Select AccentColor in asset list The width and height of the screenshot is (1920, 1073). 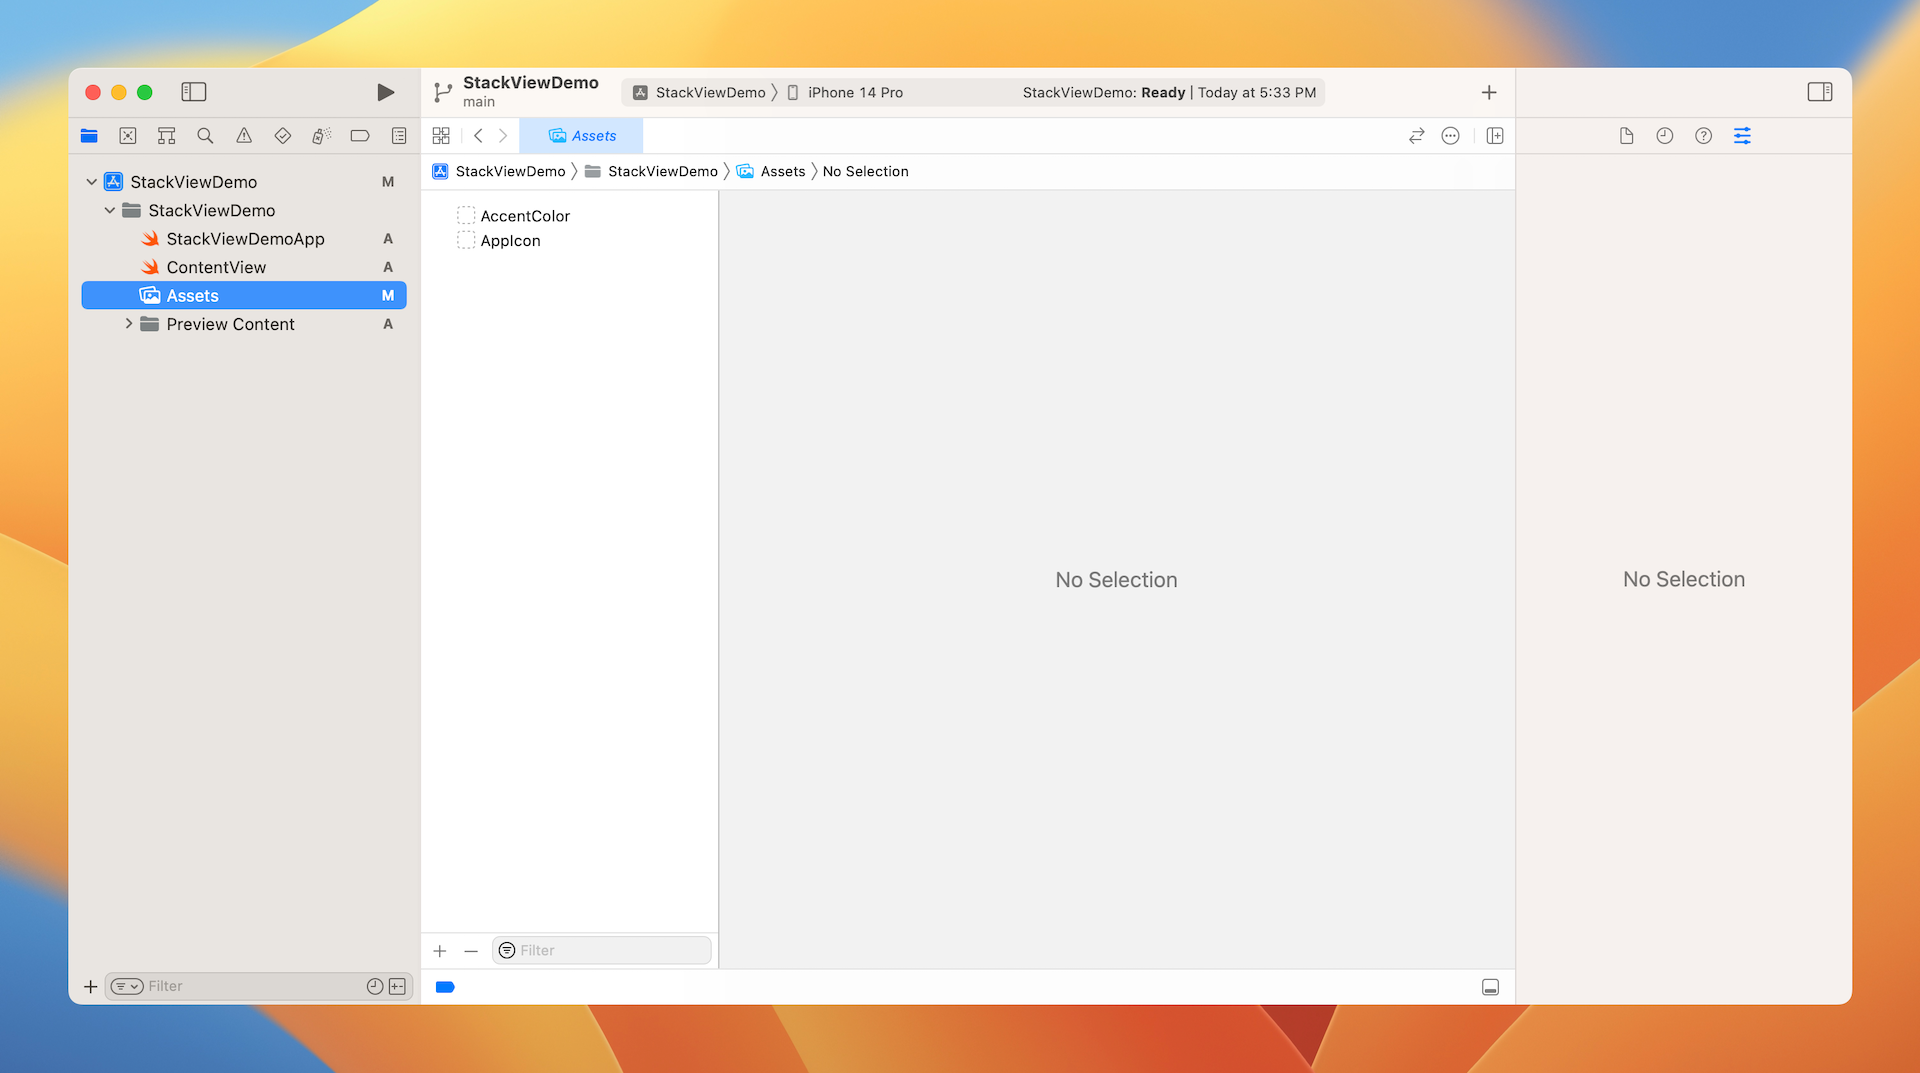coord(524,216)
